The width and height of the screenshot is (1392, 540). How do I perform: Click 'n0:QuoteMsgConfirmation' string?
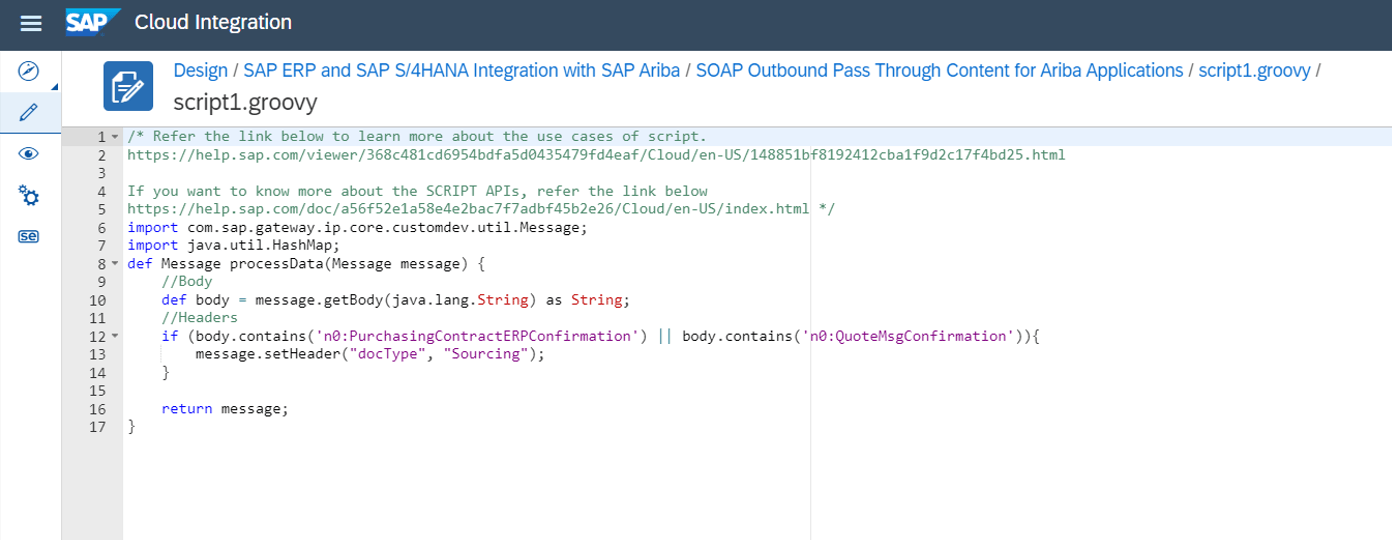[910, 336]
